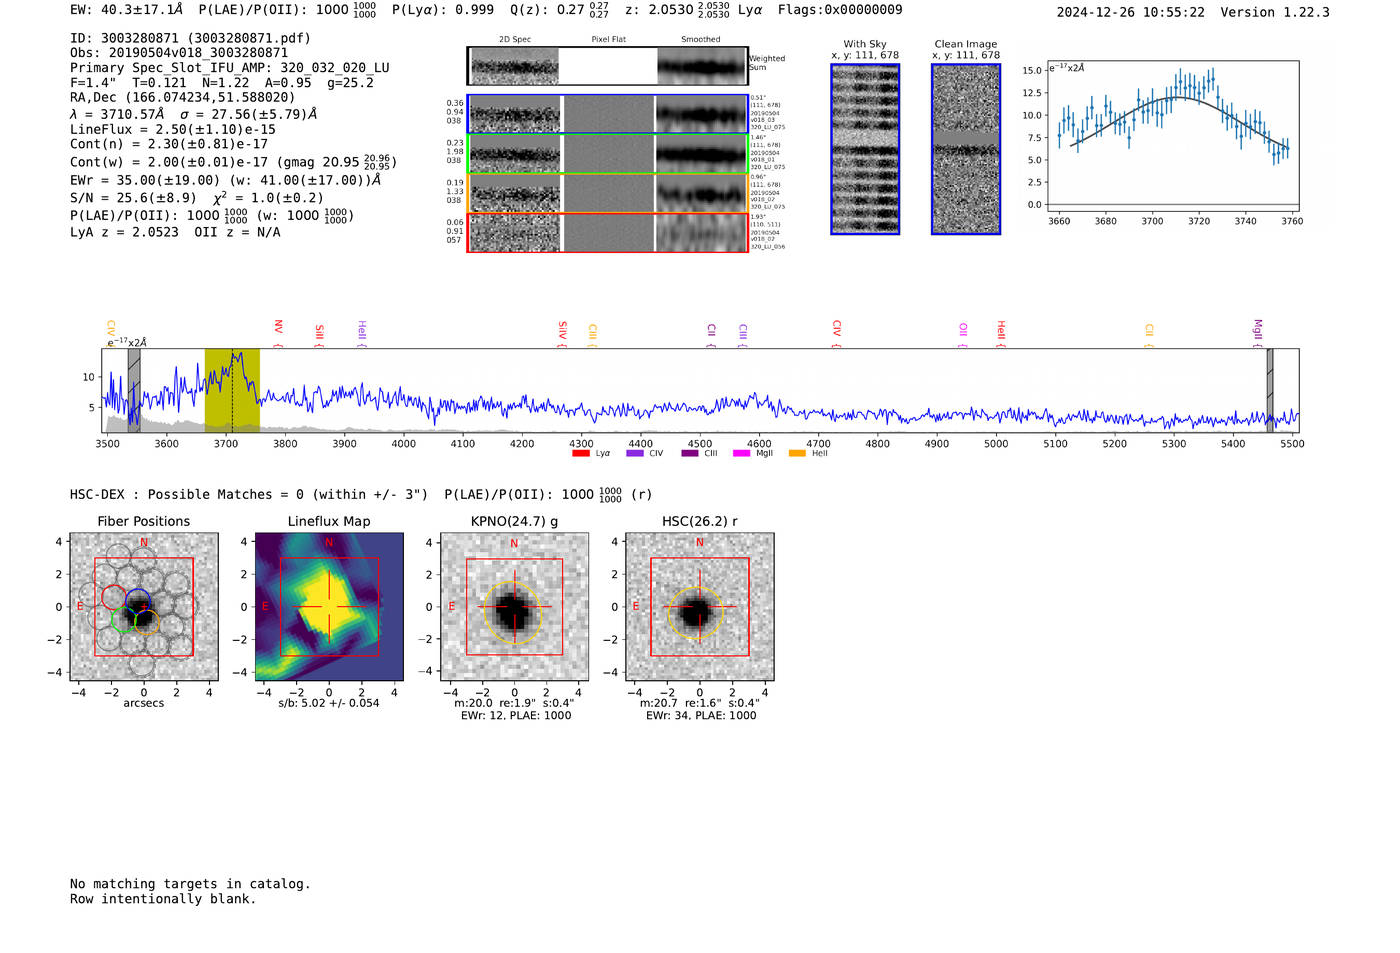Click the 'Primary Spec_Slot_IFU_AMP: 320_032_020_LU' line
The height and width of the screenshot is (953, 1400).
click(x=230, y=68)
